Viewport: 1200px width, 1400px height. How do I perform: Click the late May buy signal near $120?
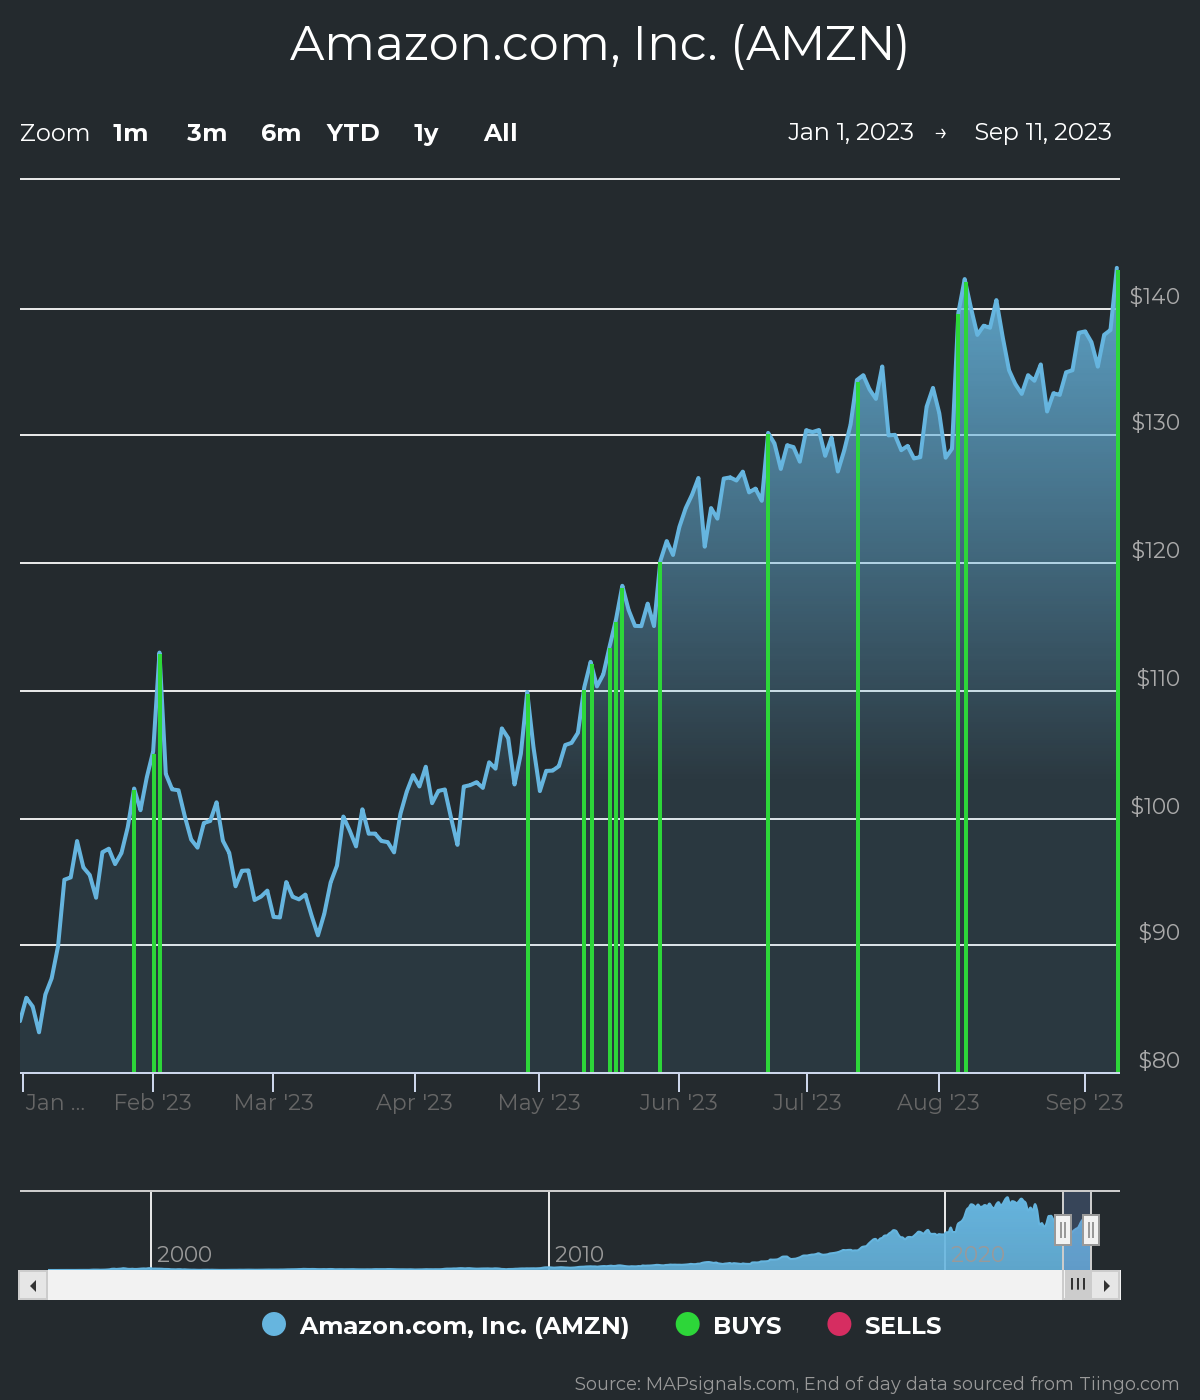point(660,817)
